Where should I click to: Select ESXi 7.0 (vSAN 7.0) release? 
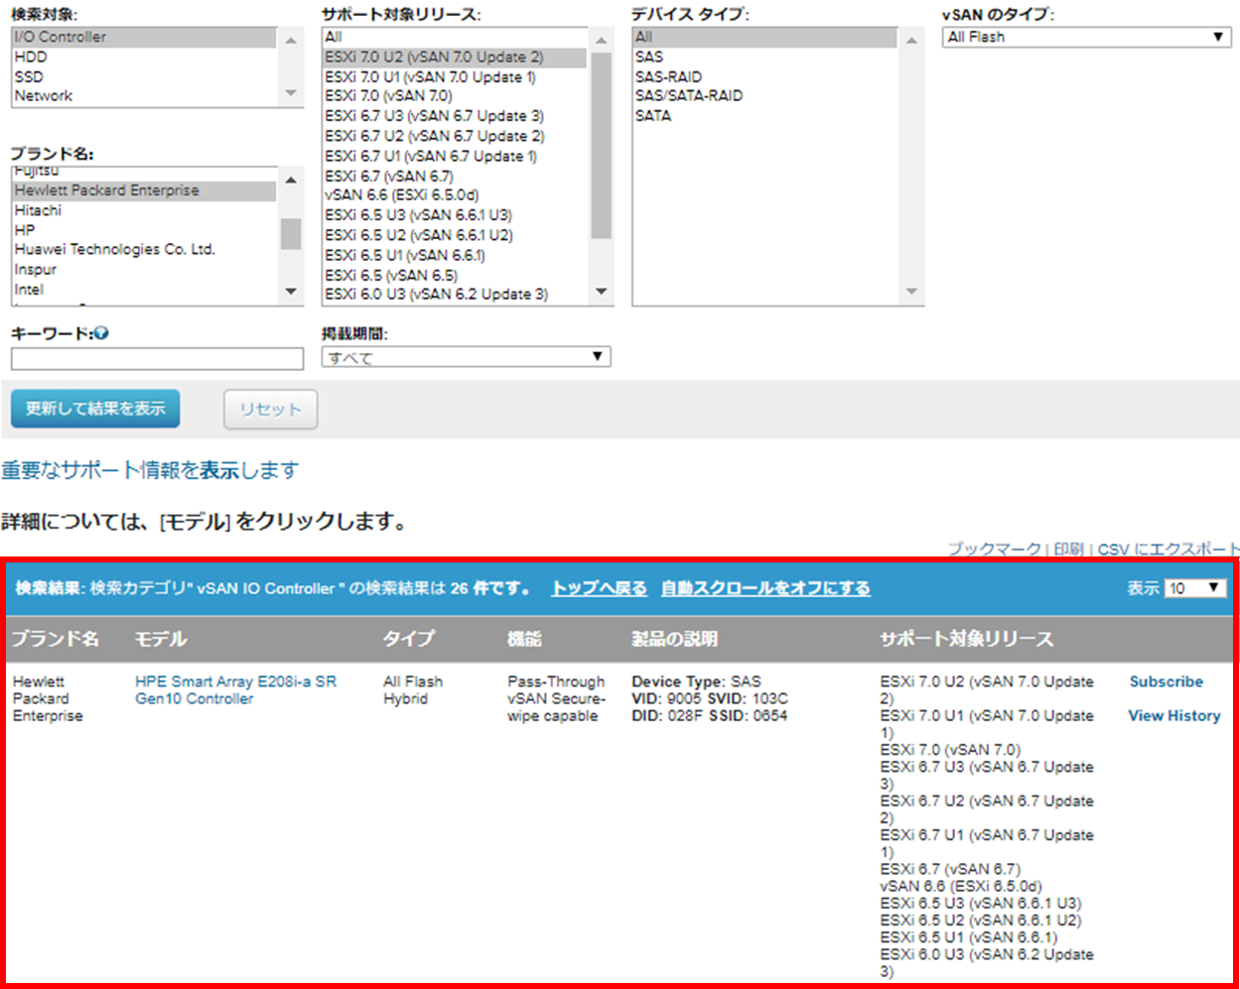[455, 96]
